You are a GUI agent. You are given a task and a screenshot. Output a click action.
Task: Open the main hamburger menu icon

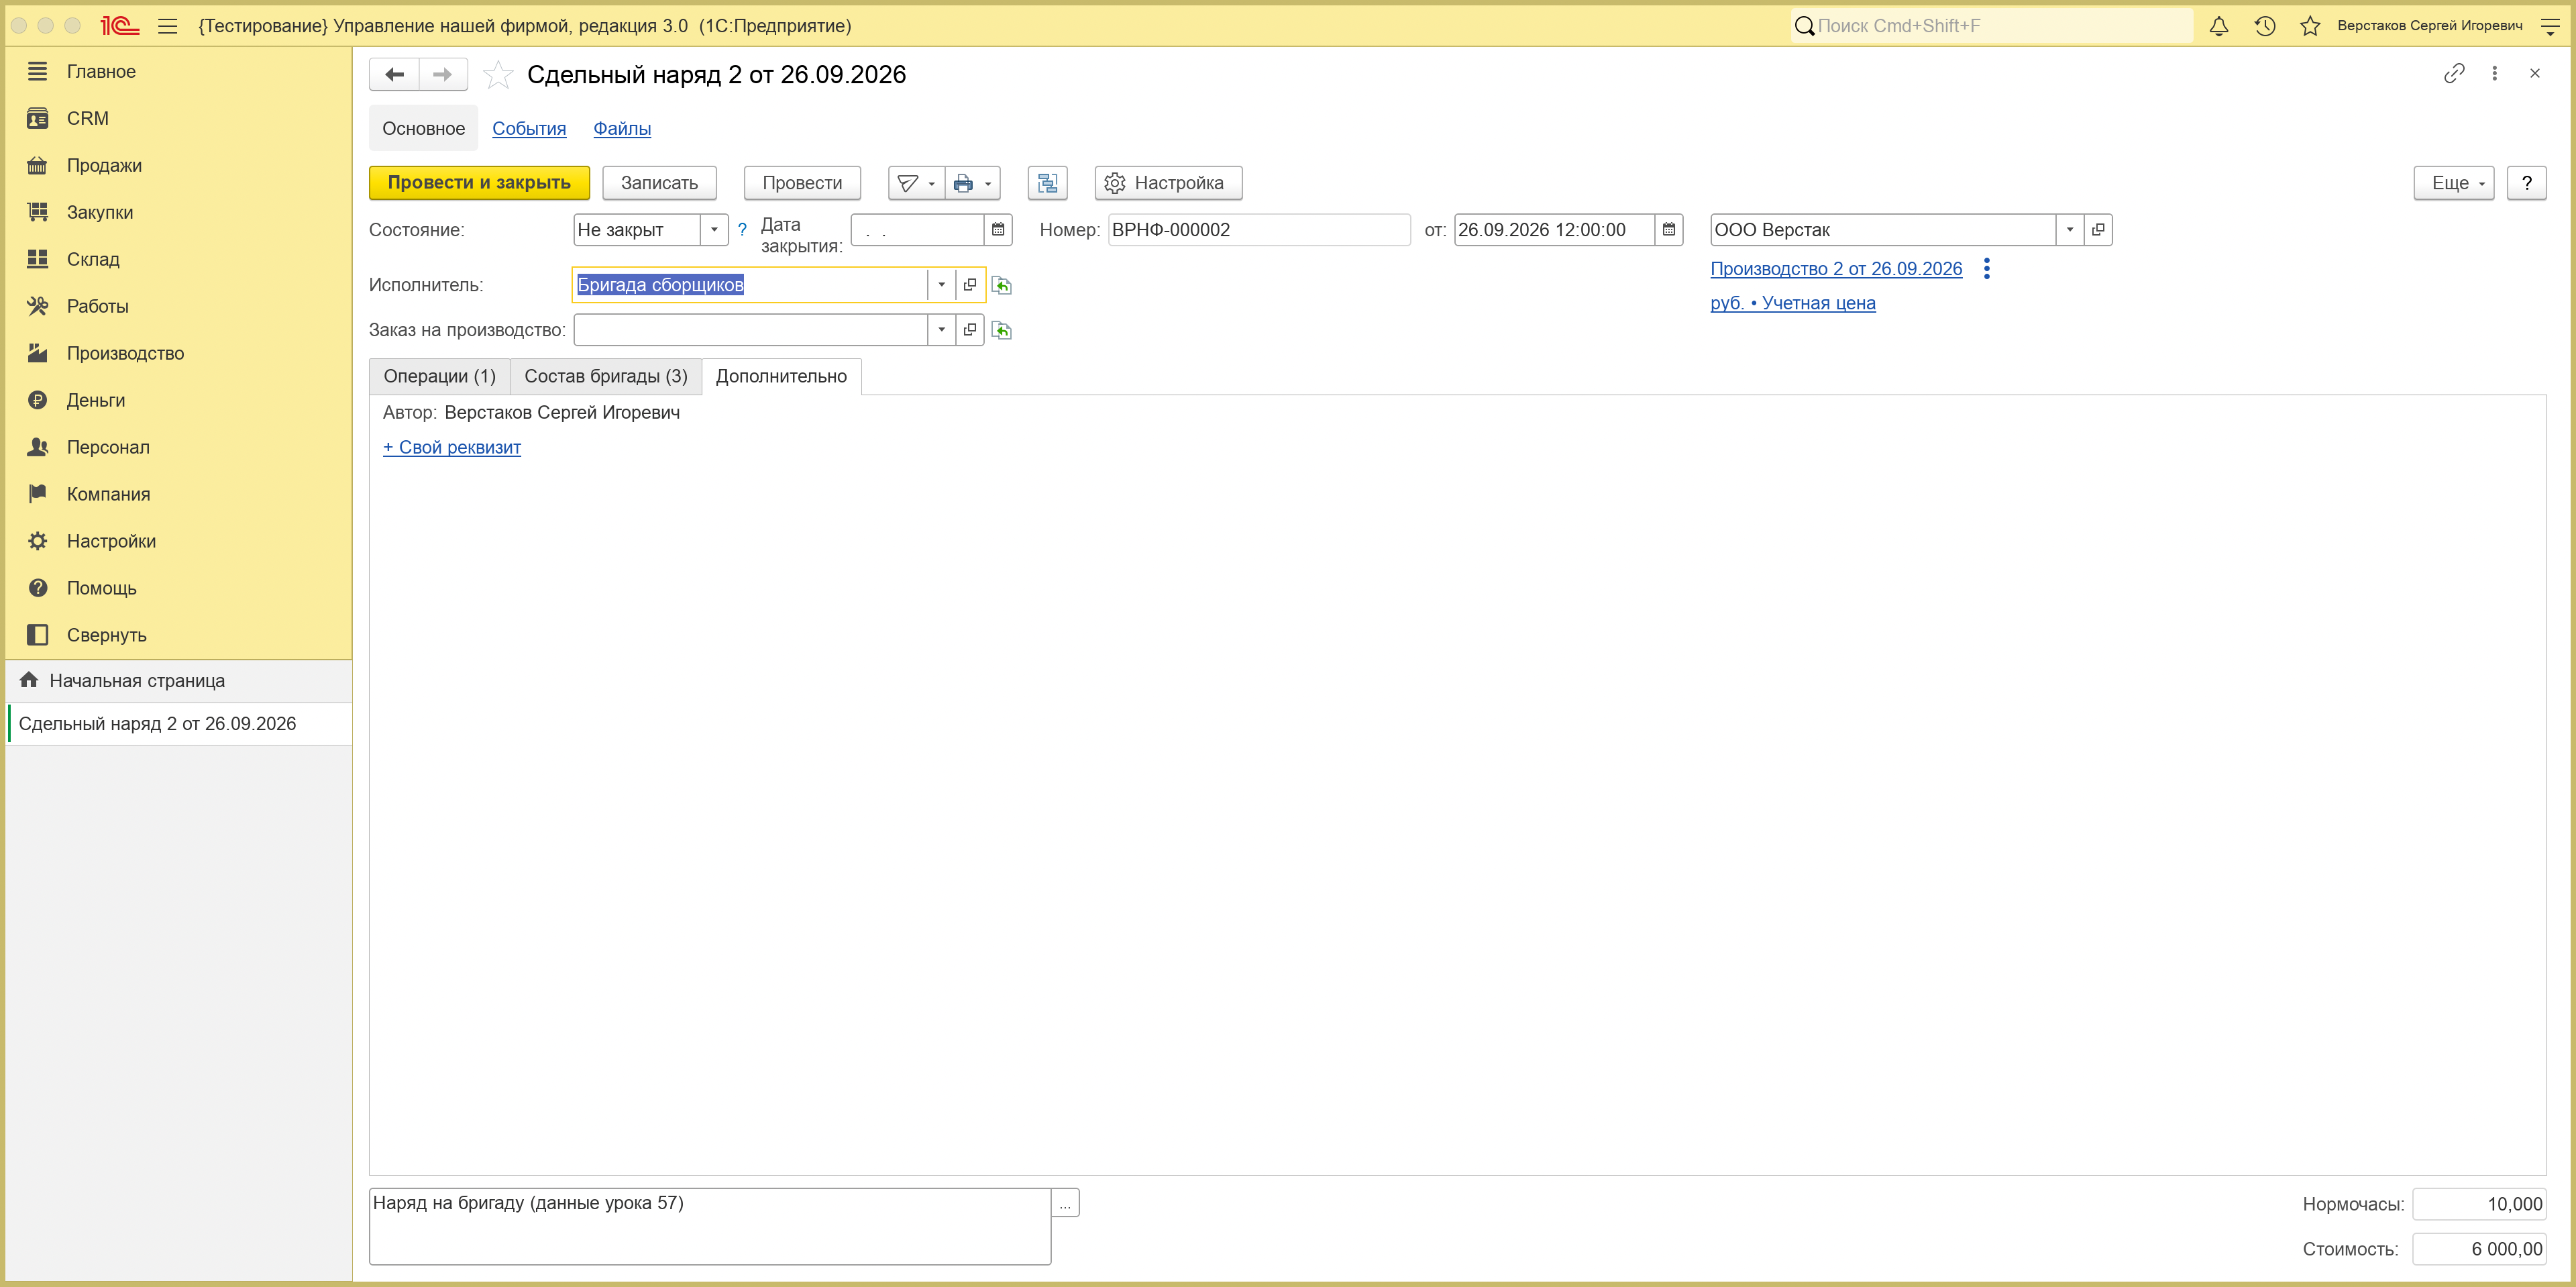point(168,26)
